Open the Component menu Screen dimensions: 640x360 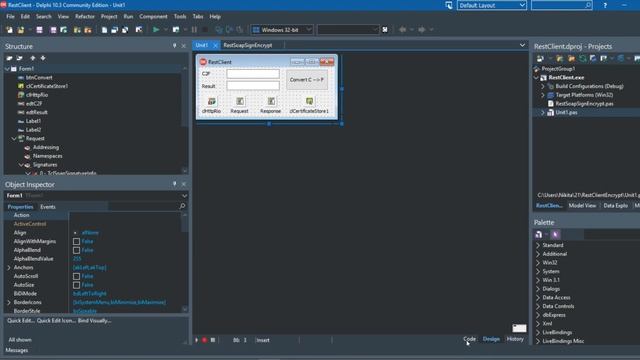click(x=153, y=17)
